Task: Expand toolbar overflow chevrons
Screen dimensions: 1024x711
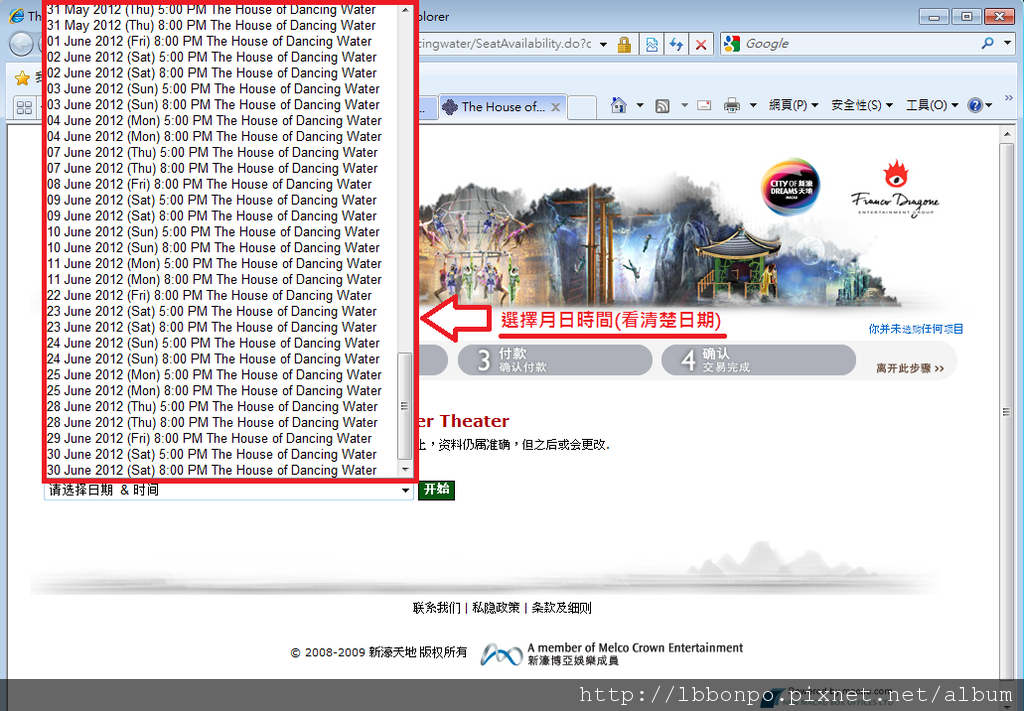Action: (1008, 98)
